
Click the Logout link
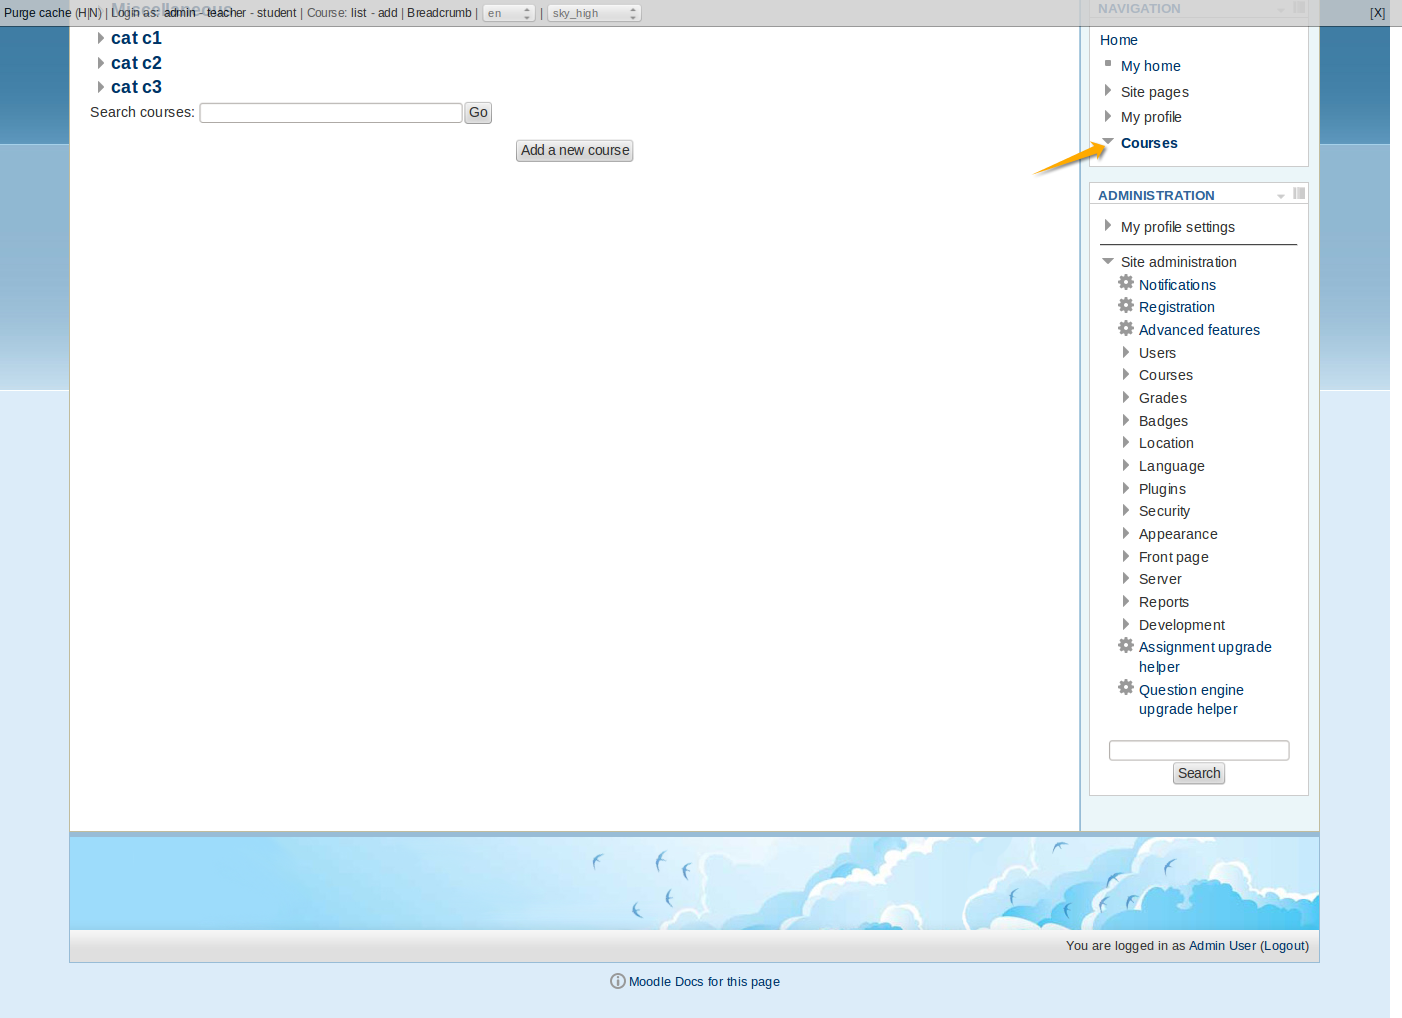pyautogui.click(x=1284, y=946)
